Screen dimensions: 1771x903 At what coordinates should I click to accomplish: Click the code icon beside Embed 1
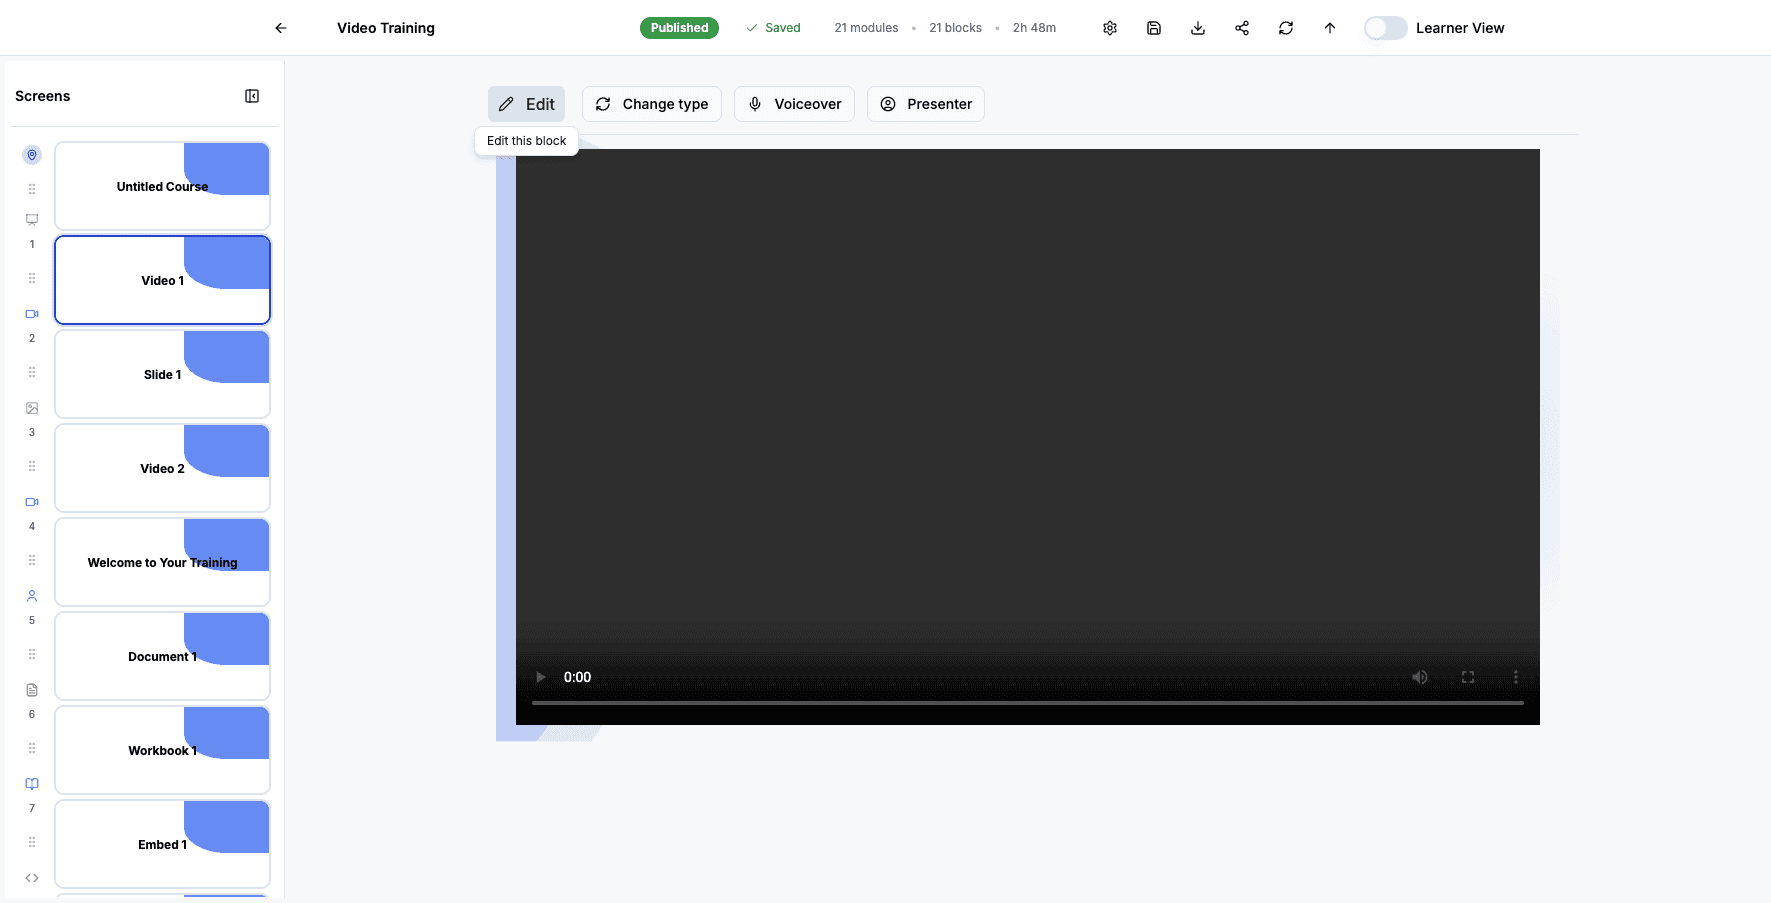(x=31, y=877)
